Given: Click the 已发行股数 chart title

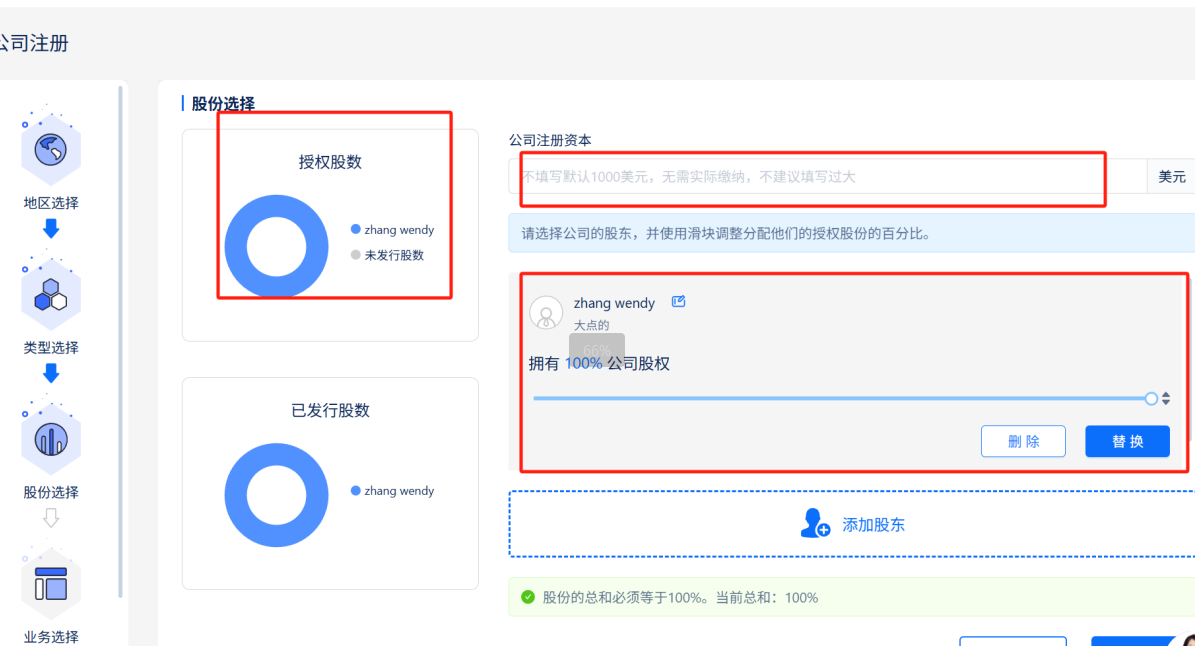Looking at the screenshot, I should coord(330,410).
